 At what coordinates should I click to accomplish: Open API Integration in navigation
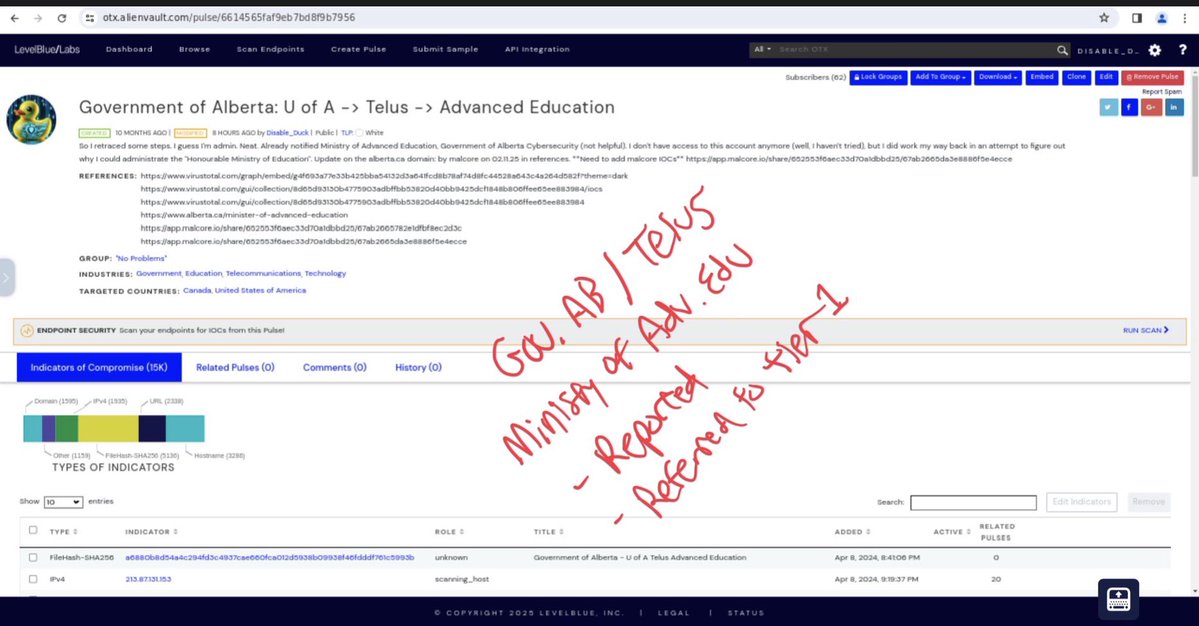click(537, 50)
